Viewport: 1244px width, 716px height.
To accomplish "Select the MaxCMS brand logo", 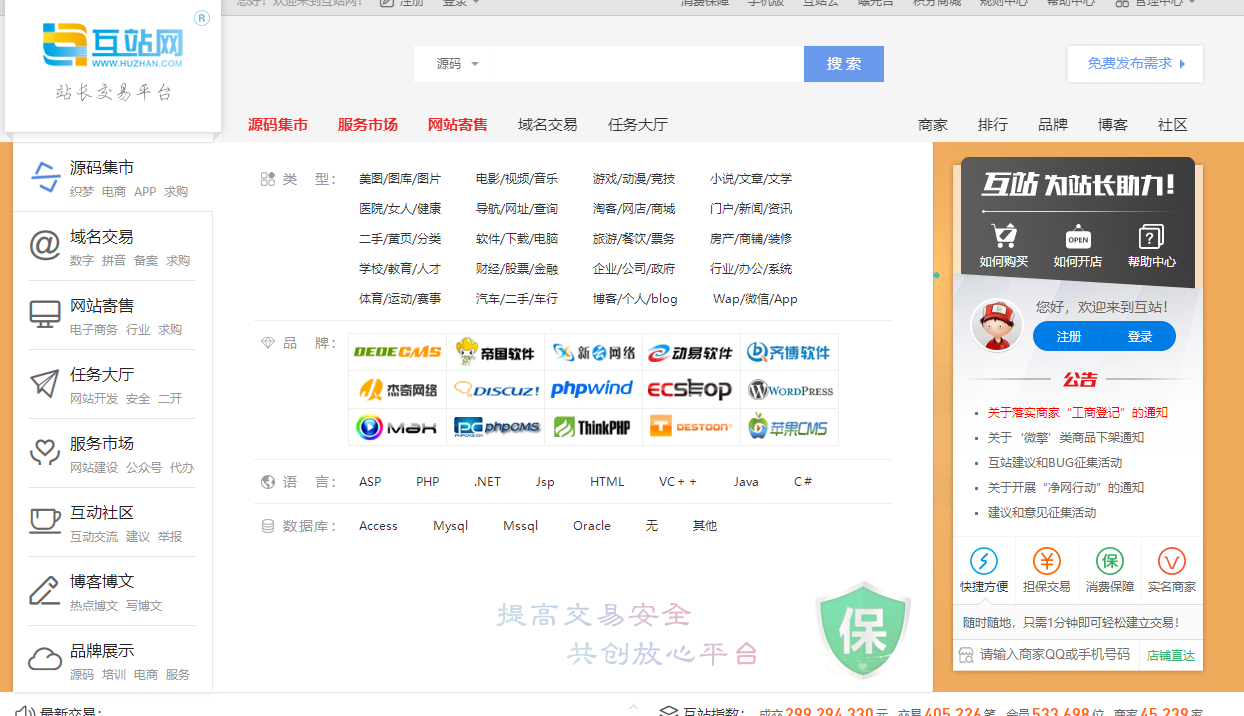I will pos(398,427).
